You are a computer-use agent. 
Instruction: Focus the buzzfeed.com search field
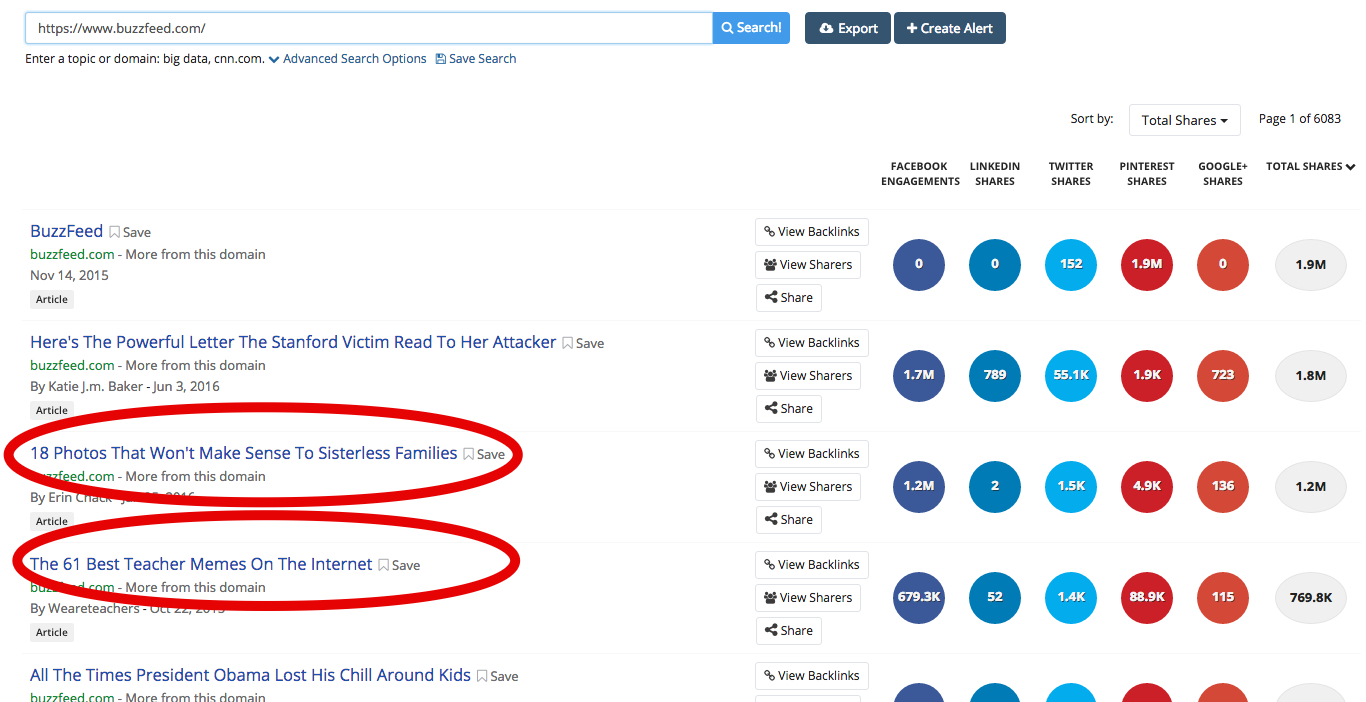point(369,28)
